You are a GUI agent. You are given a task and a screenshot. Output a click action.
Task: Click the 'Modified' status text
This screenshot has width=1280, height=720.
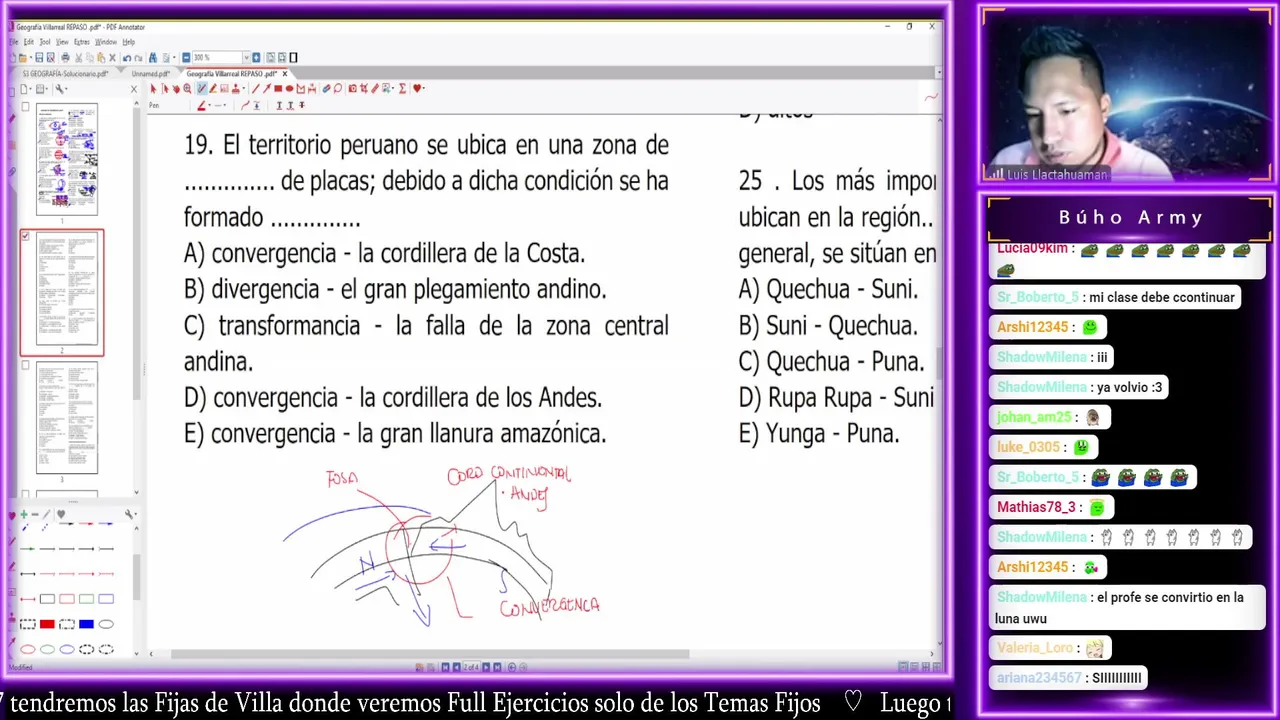[20, 667]
